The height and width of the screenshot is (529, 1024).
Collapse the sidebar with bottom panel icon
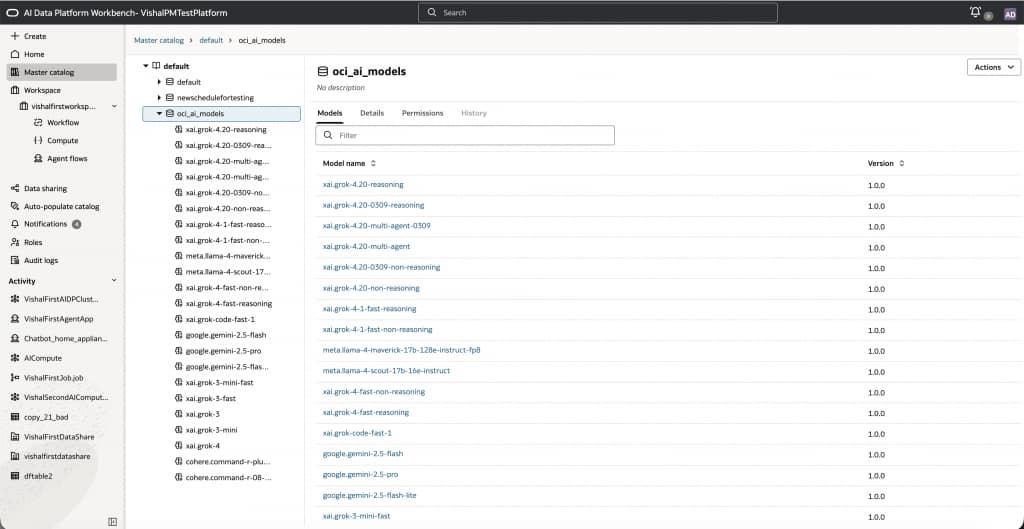click(112, 521)
